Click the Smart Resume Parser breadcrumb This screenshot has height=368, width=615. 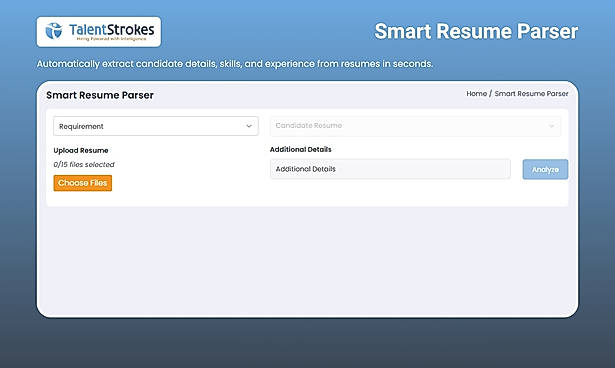531,94
